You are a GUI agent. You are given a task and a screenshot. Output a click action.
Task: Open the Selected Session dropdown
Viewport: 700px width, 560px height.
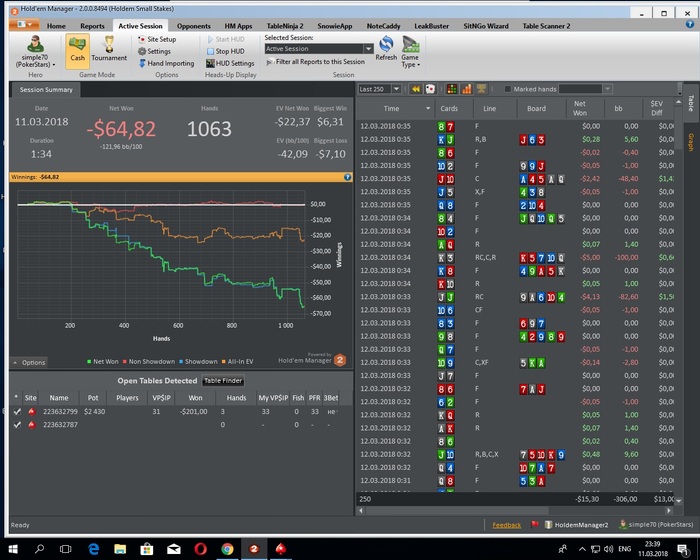pyautogui.click(x=368, y=49)
